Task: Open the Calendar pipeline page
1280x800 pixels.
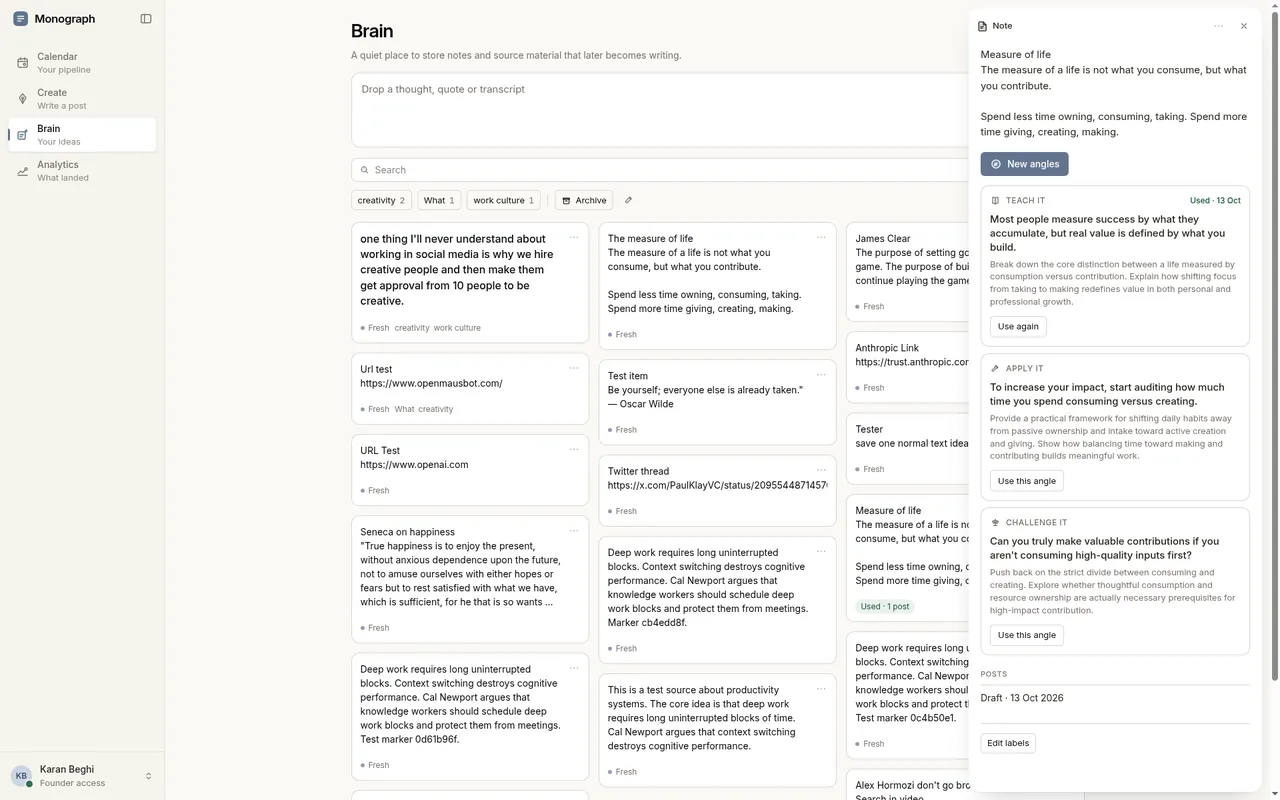Action: click(x=82, y=63)
